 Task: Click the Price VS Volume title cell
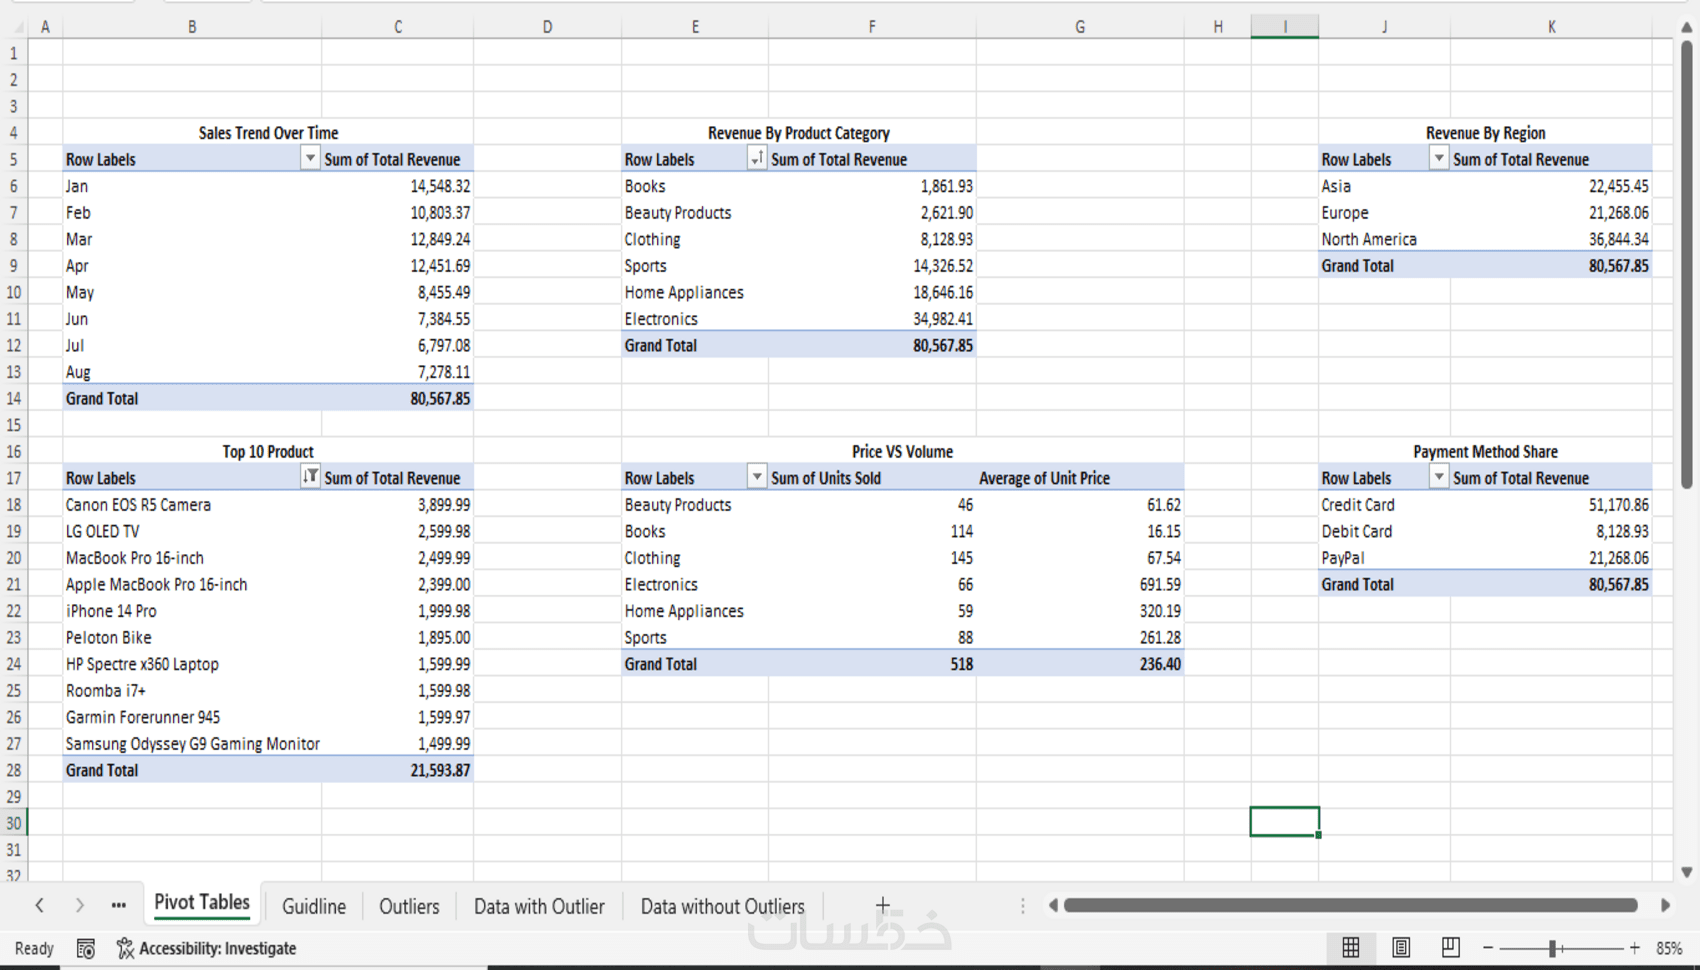point(902,451)
